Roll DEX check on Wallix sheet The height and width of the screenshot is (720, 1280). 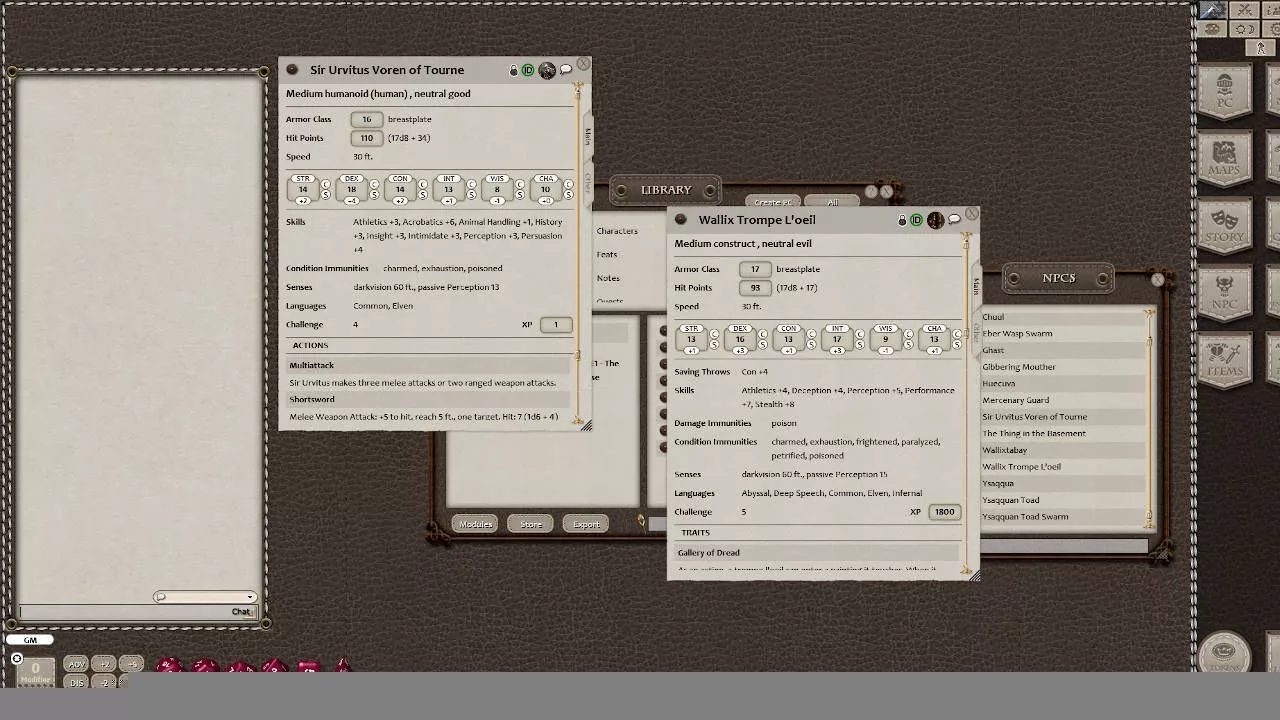(x=763, y=334)
